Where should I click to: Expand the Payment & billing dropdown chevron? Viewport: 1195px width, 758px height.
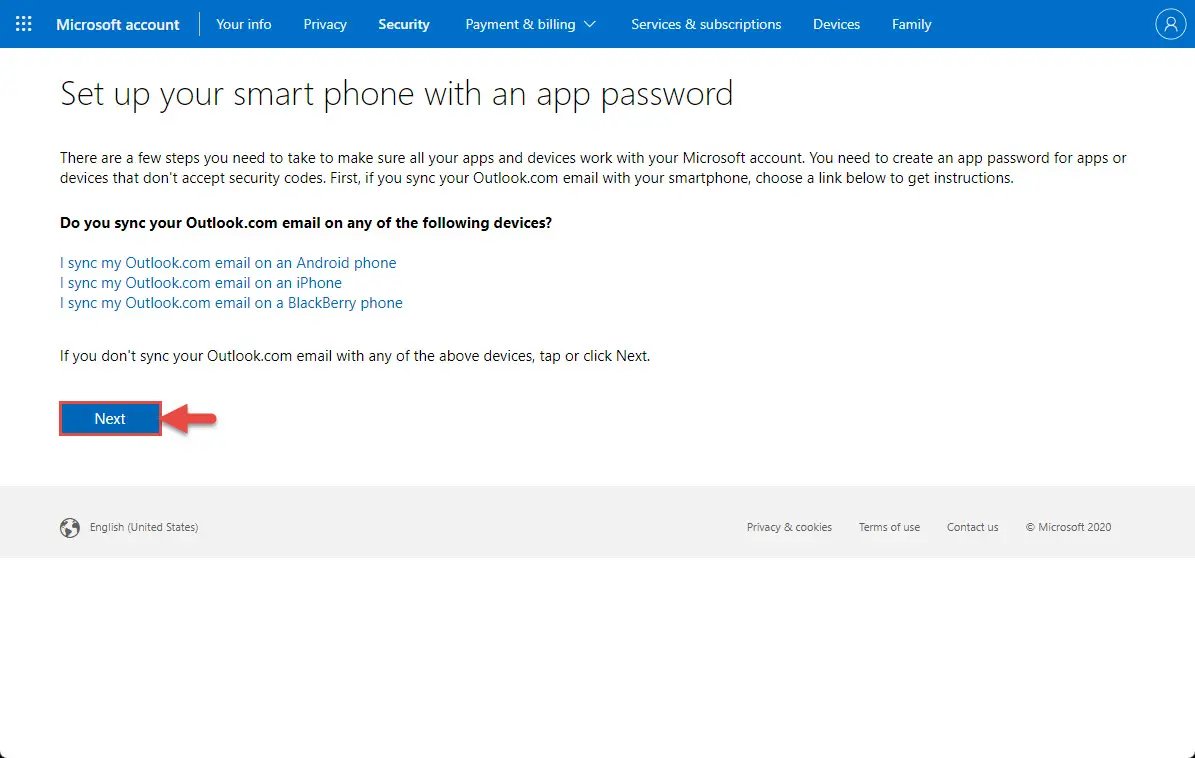[590, 24]
